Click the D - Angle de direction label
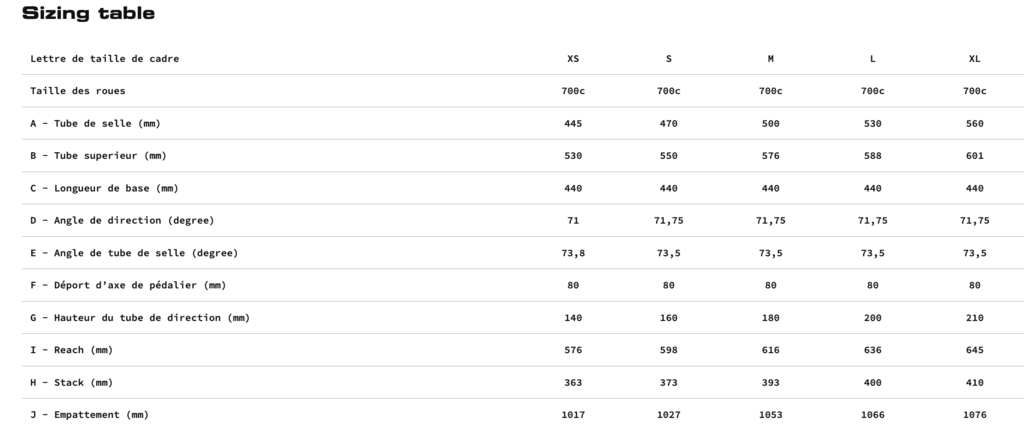1024x434 pixels. (x=122, y=221)
